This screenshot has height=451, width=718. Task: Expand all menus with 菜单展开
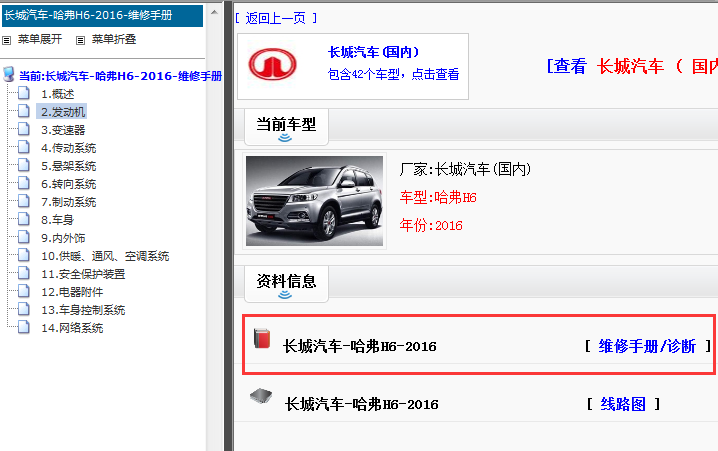point(39,39)
